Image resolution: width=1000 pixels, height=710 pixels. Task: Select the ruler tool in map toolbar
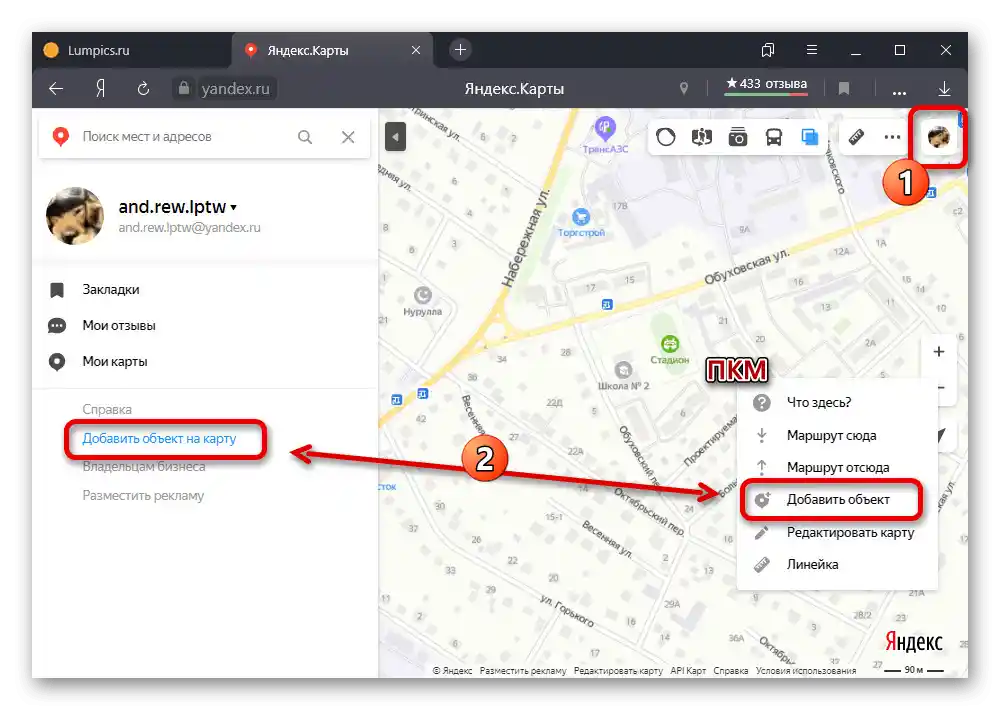[x=856, y=137]
